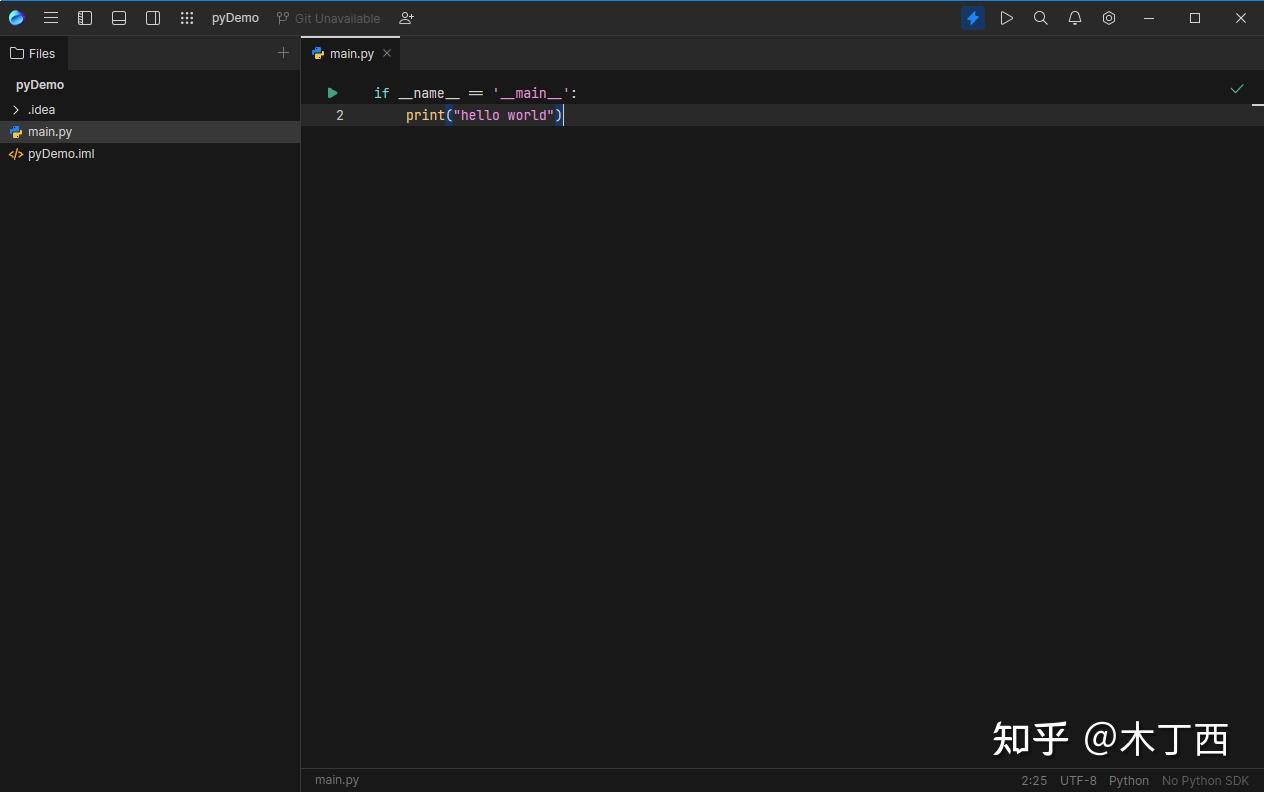Viewport: 1264px width, 792px height.
Task: Toggle the right panel visibility
Action: click(152, 17)
